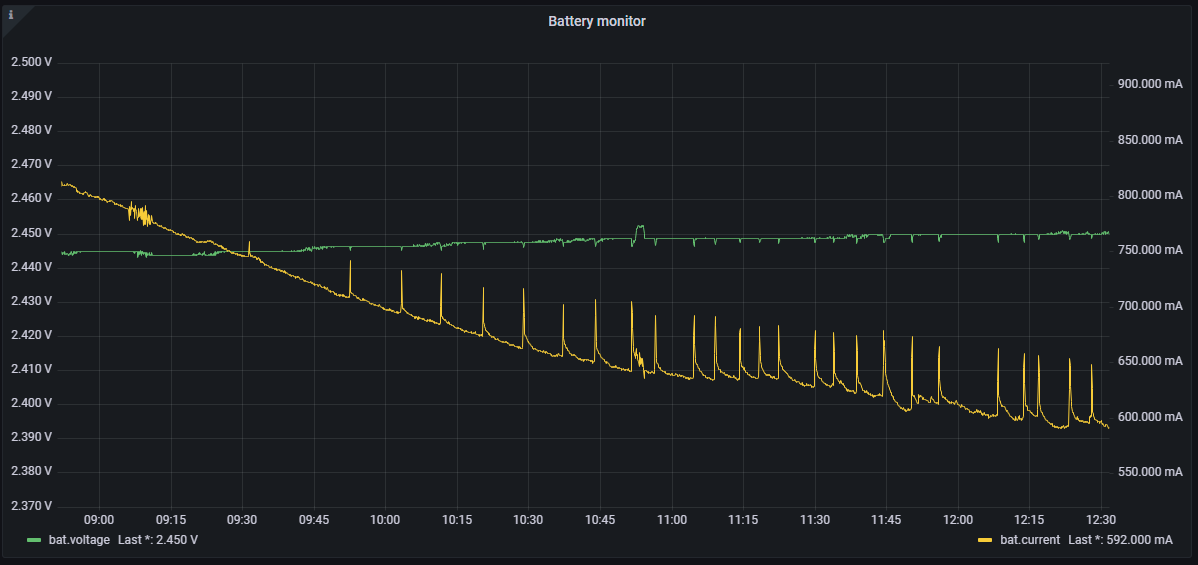The image size is (1198, 565).
Task: Click the "Last *: 2.450 V" legend value
Action: tap(158, 540)
